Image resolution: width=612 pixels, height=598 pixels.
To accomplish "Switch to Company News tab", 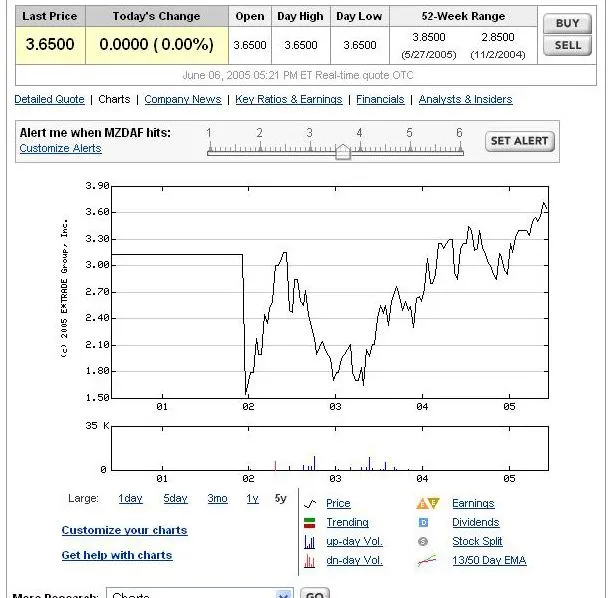I will (x=183, y=100).
